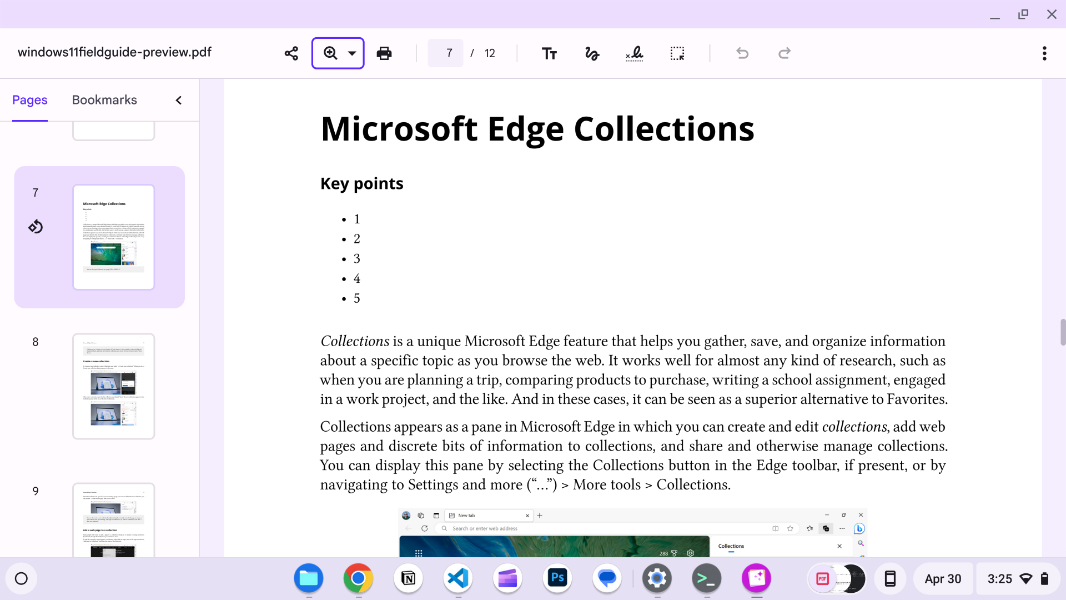Open the Apr 30 calendar button
The image size is (1066, 600).
point(942,578)
